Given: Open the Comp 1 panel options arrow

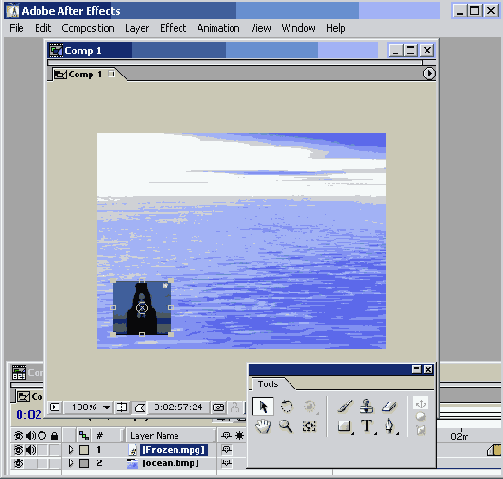Looking at the screenshot, I should [429, 73].
